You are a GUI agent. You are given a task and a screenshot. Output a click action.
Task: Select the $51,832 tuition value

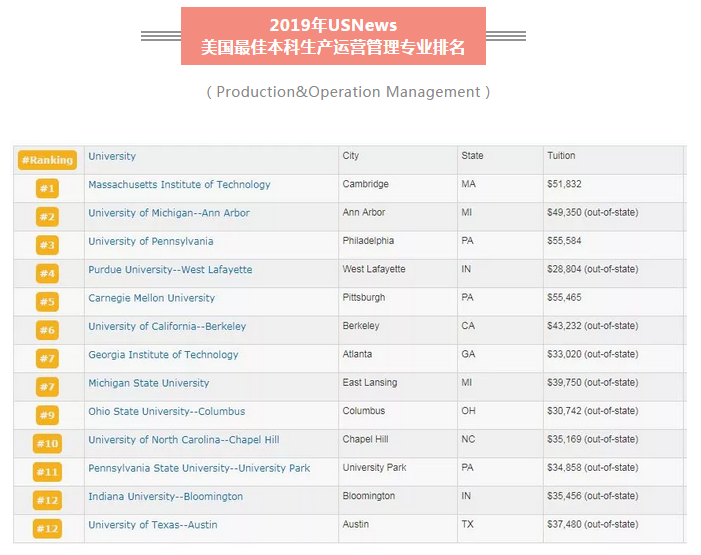tap(564, 184)
